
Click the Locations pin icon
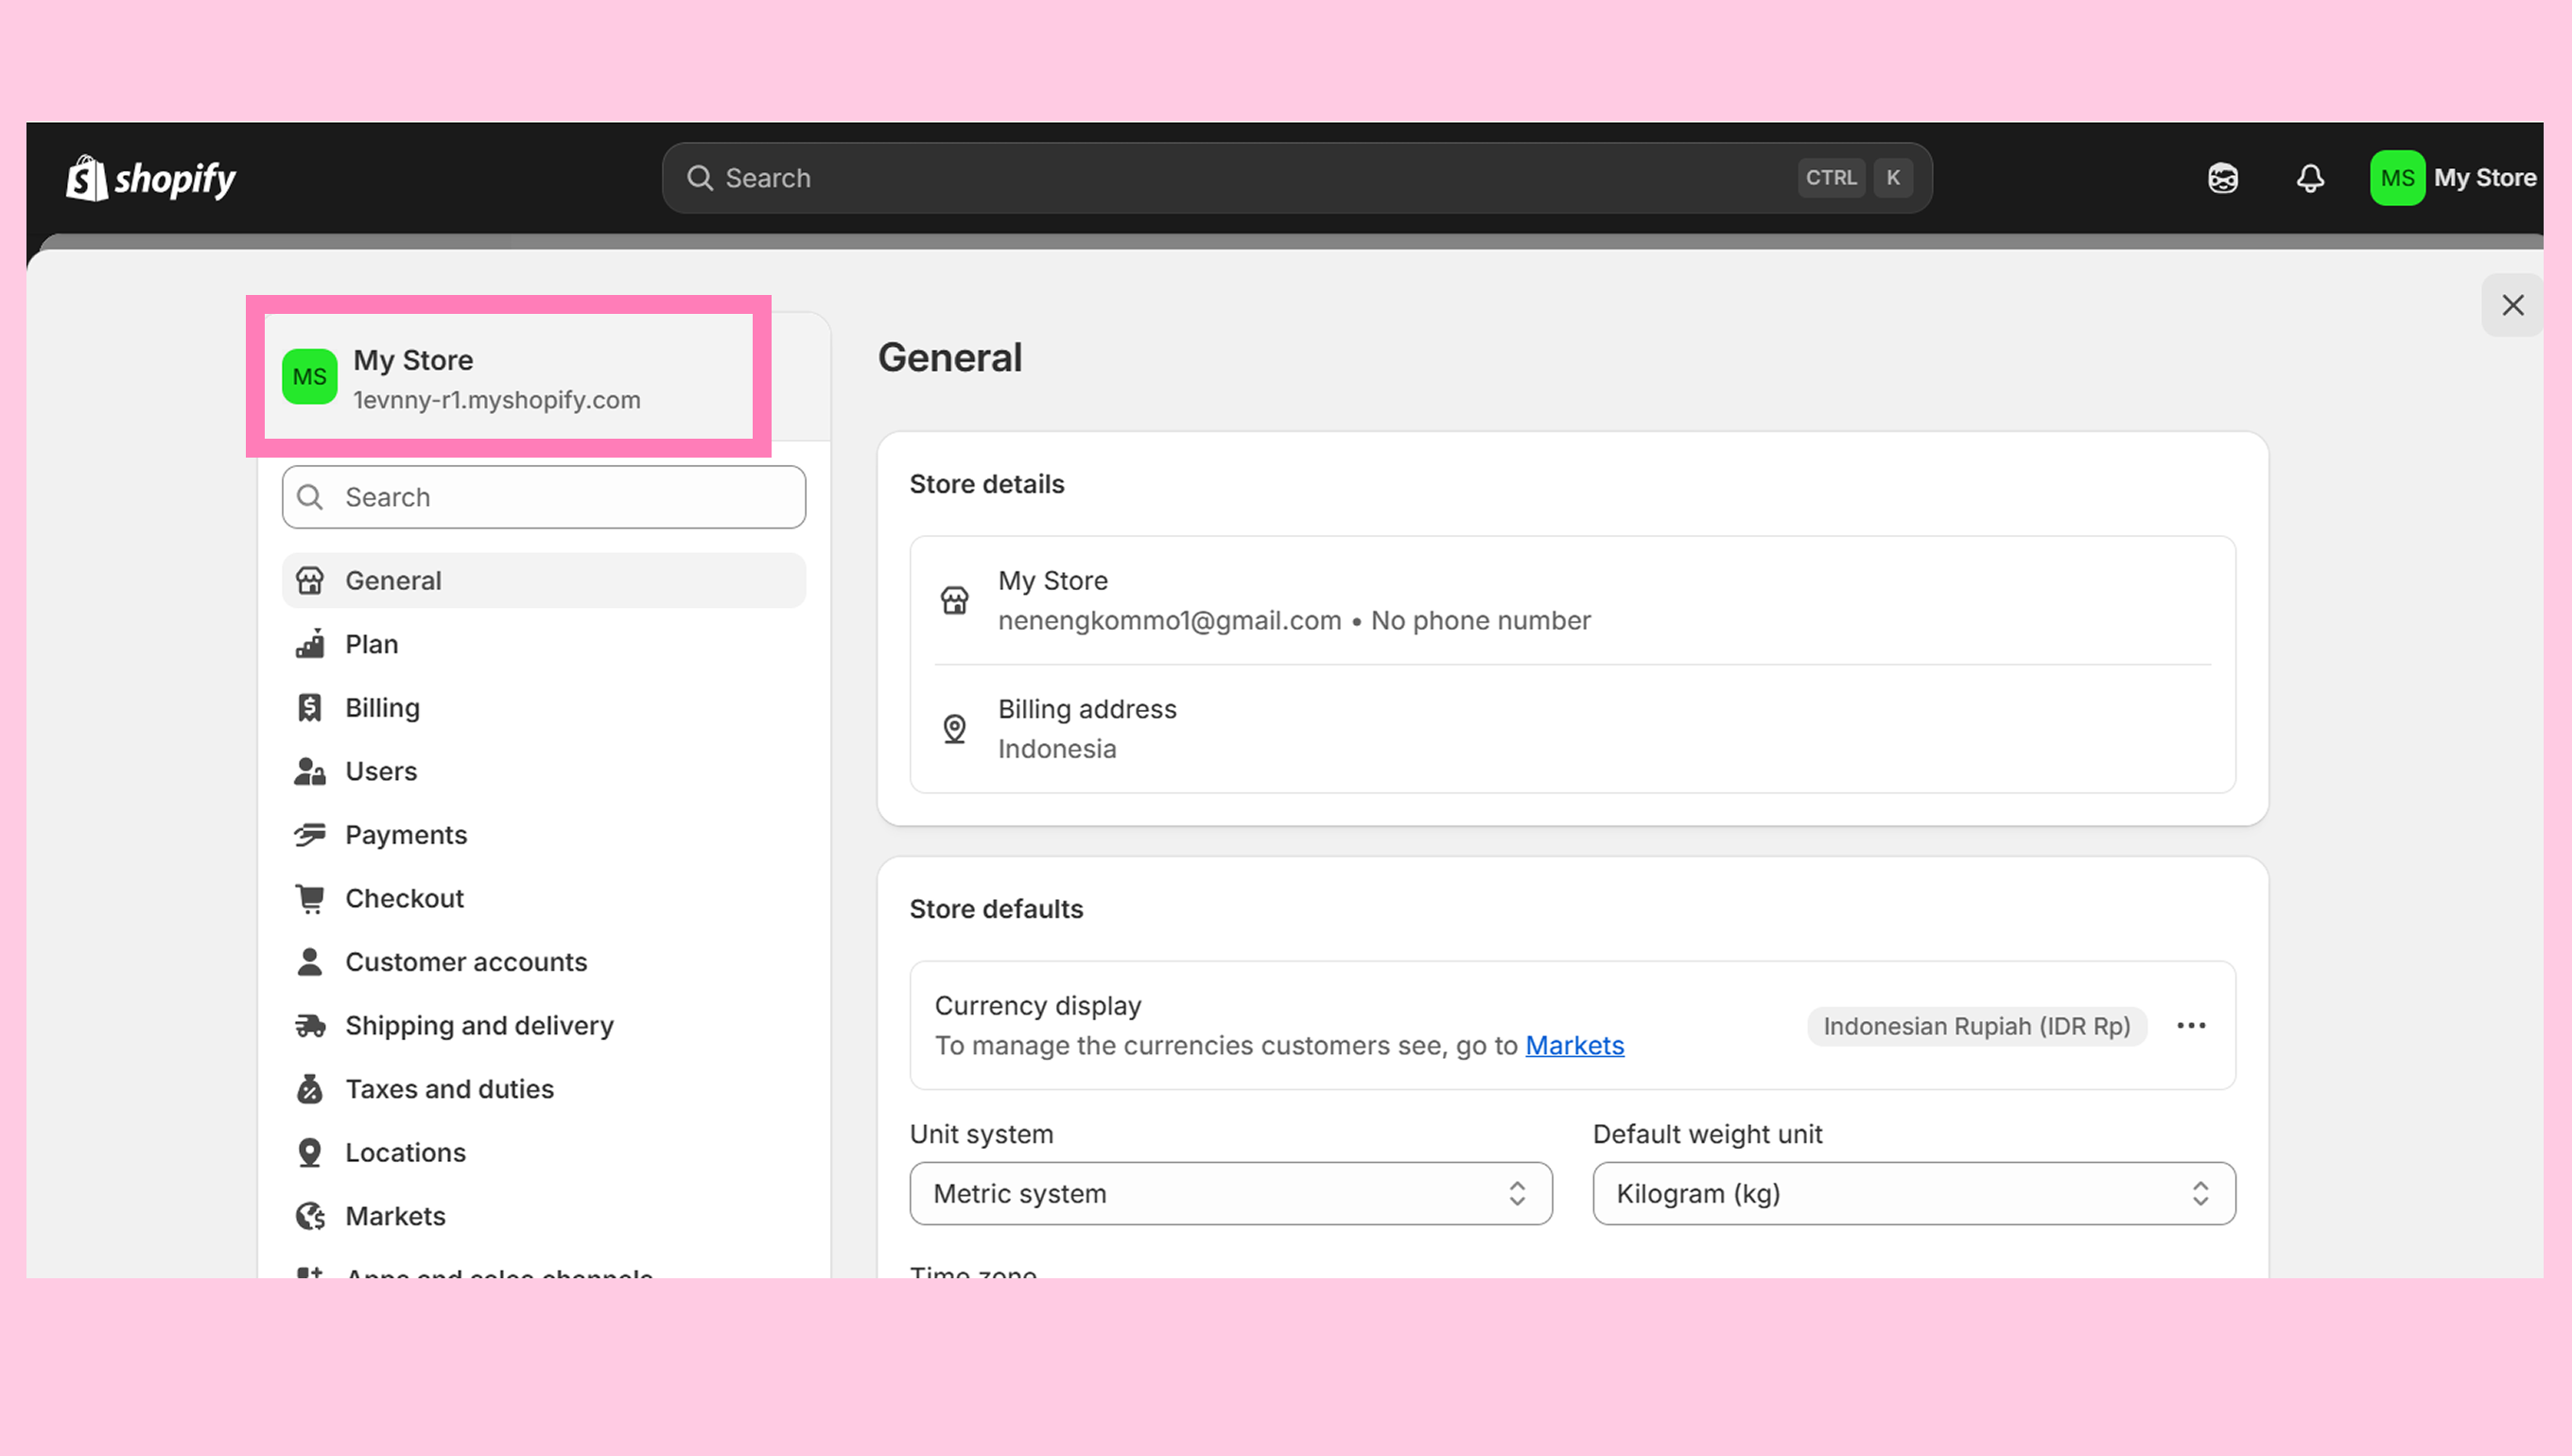310,1152
